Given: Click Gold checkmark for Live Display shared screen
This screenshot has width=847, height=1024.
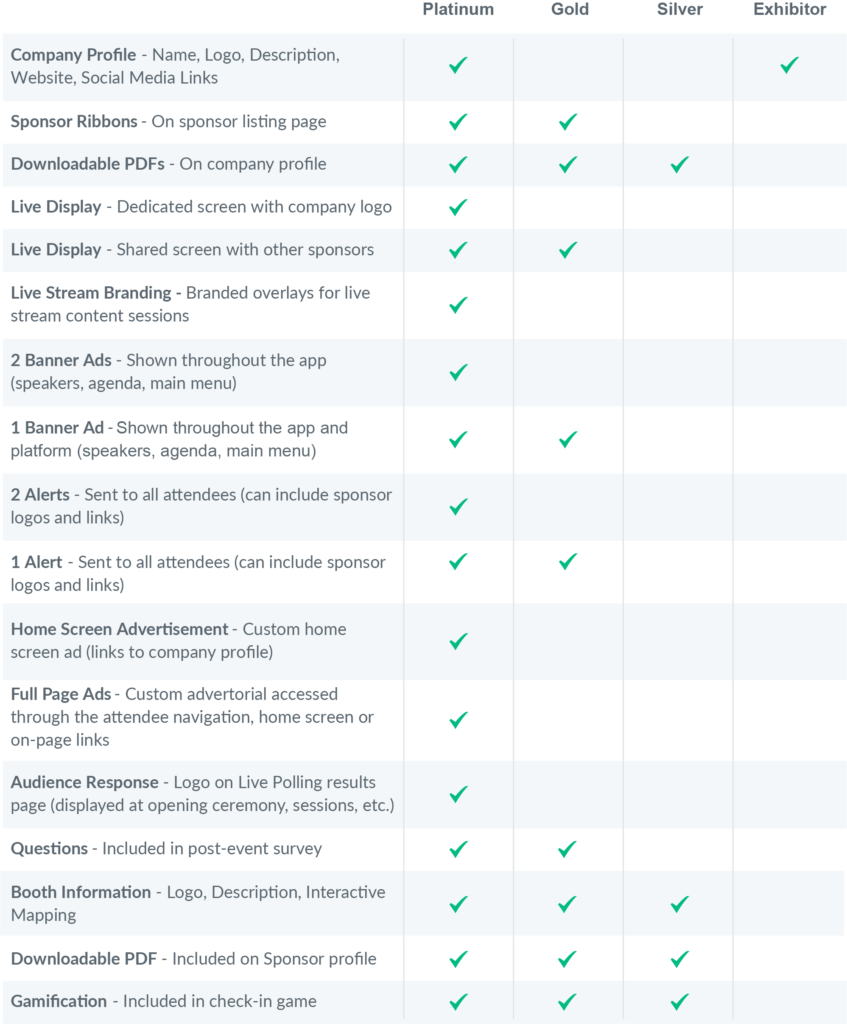Looking at the screenshot, I should click(568, 249).
